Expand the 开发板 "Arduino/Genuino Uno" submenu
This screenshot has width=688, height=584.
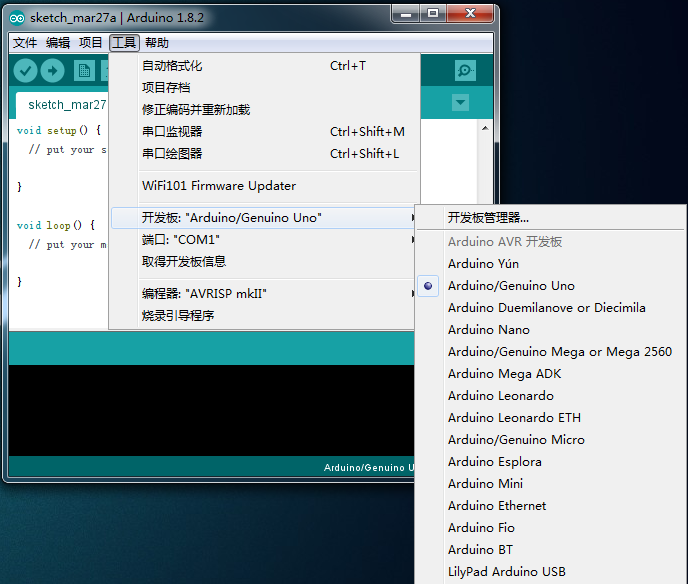coord(263,218)
